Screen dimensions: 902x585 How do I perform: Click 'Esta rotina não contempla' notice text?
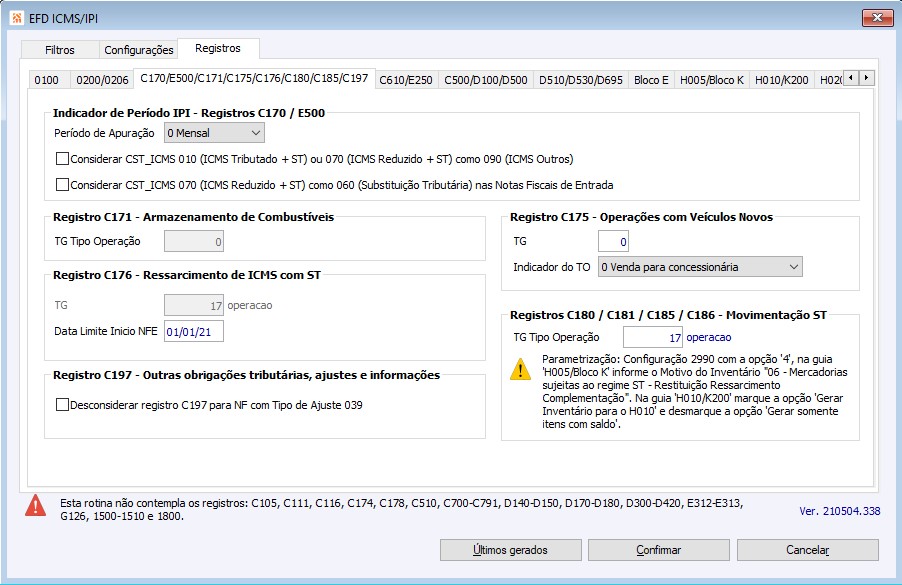[402, 510]
